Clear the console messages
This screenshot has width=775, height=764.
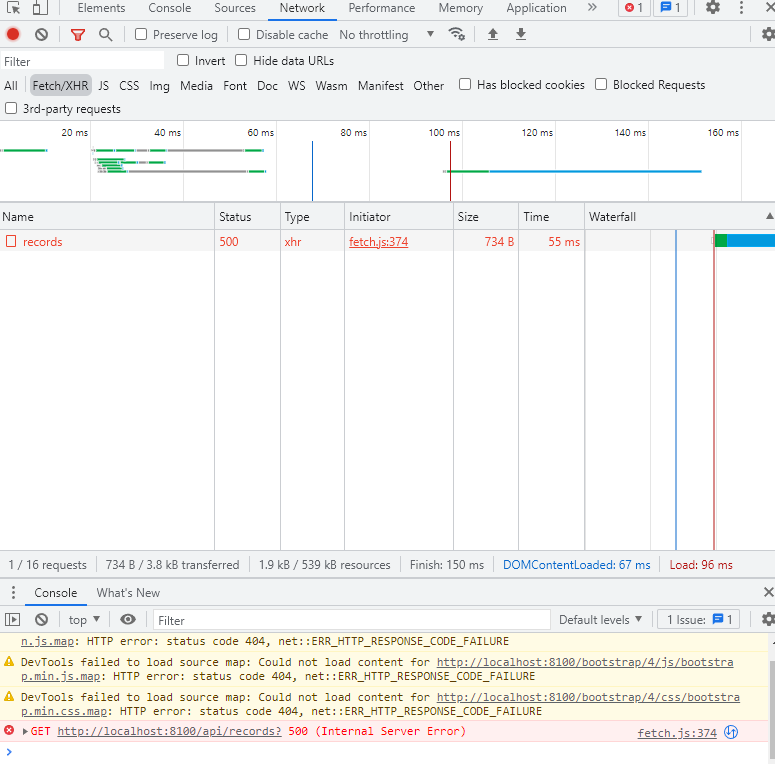point(42,619)
